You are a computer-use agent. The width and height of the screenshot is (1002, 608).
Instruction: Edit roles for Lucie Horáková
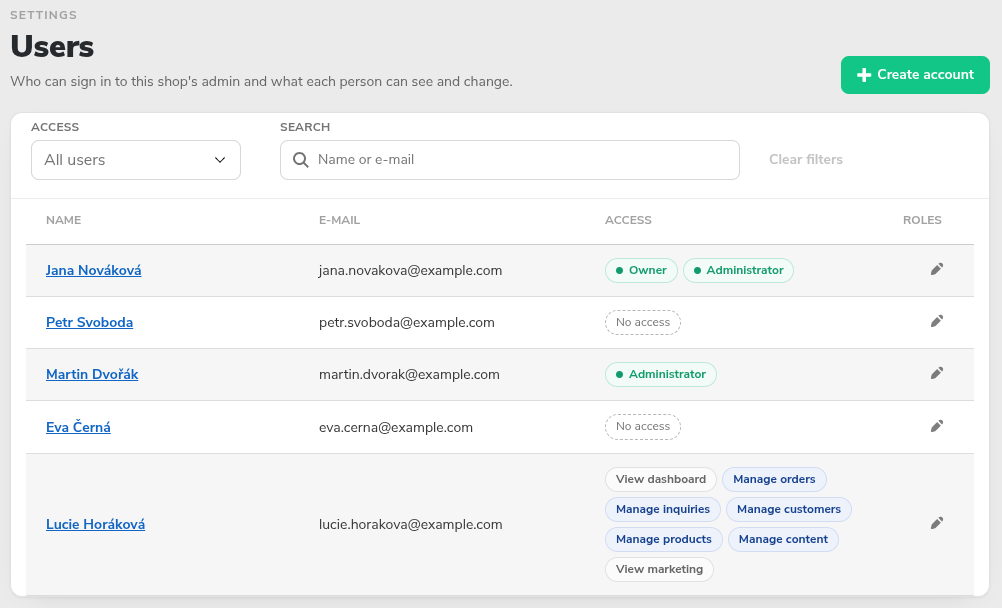937,523
